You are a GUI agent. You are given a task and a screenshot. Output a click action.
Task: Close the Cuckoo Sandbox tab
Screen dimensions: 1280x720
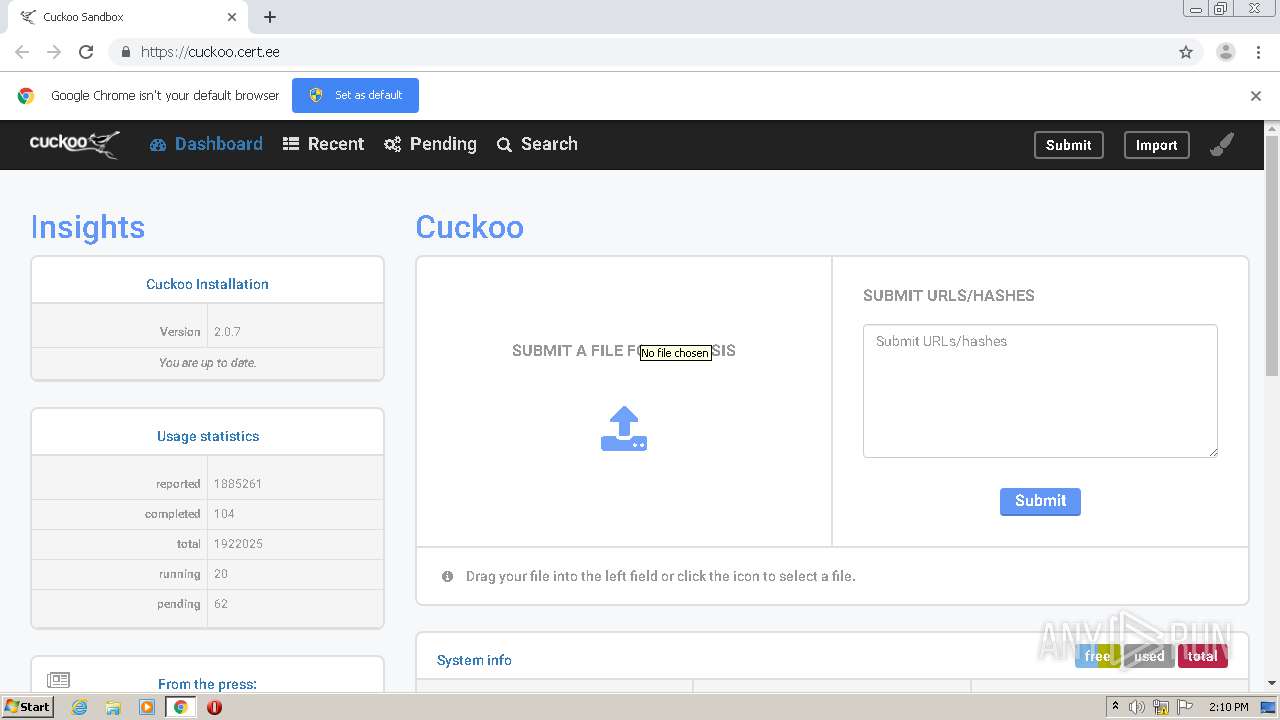tap(232, 17)
